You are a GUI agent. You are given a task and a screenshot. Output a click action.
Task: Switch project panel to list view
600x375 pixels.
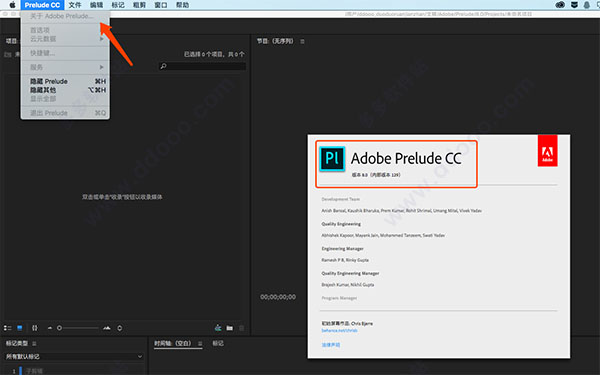click(7, 328)
